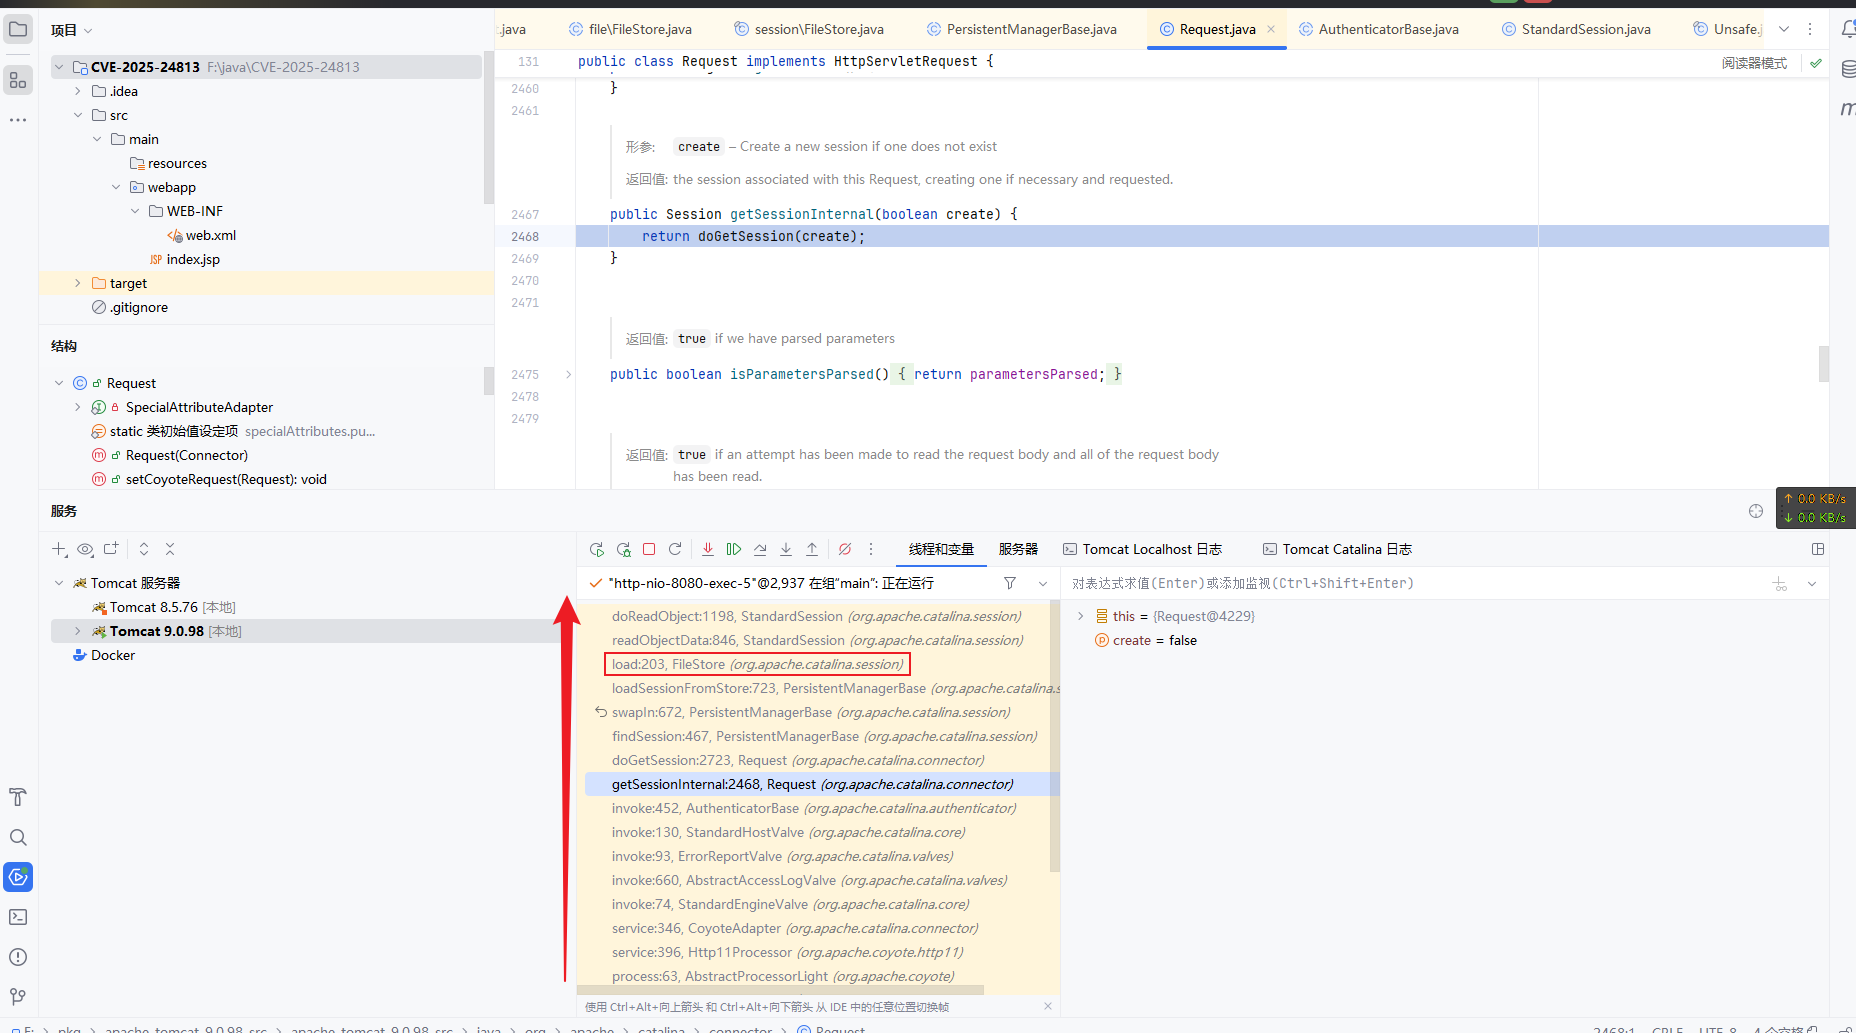
Task: Click the inspection green checkmark indicator
Action: (x=1816, y=63)
